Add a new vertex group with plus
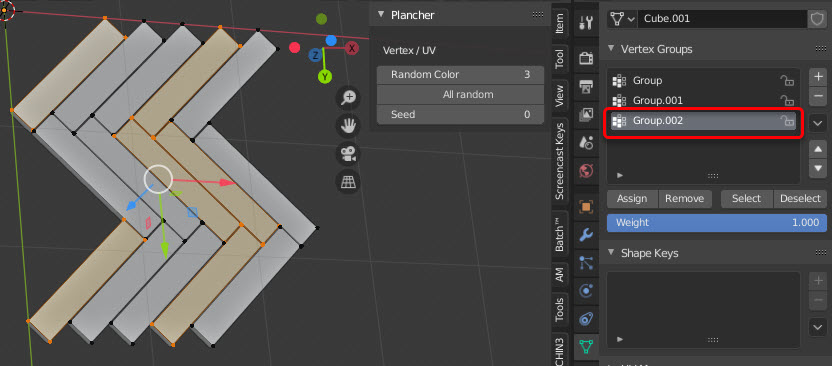This screenshot has width=832, height=366. (x=818, y=77)
